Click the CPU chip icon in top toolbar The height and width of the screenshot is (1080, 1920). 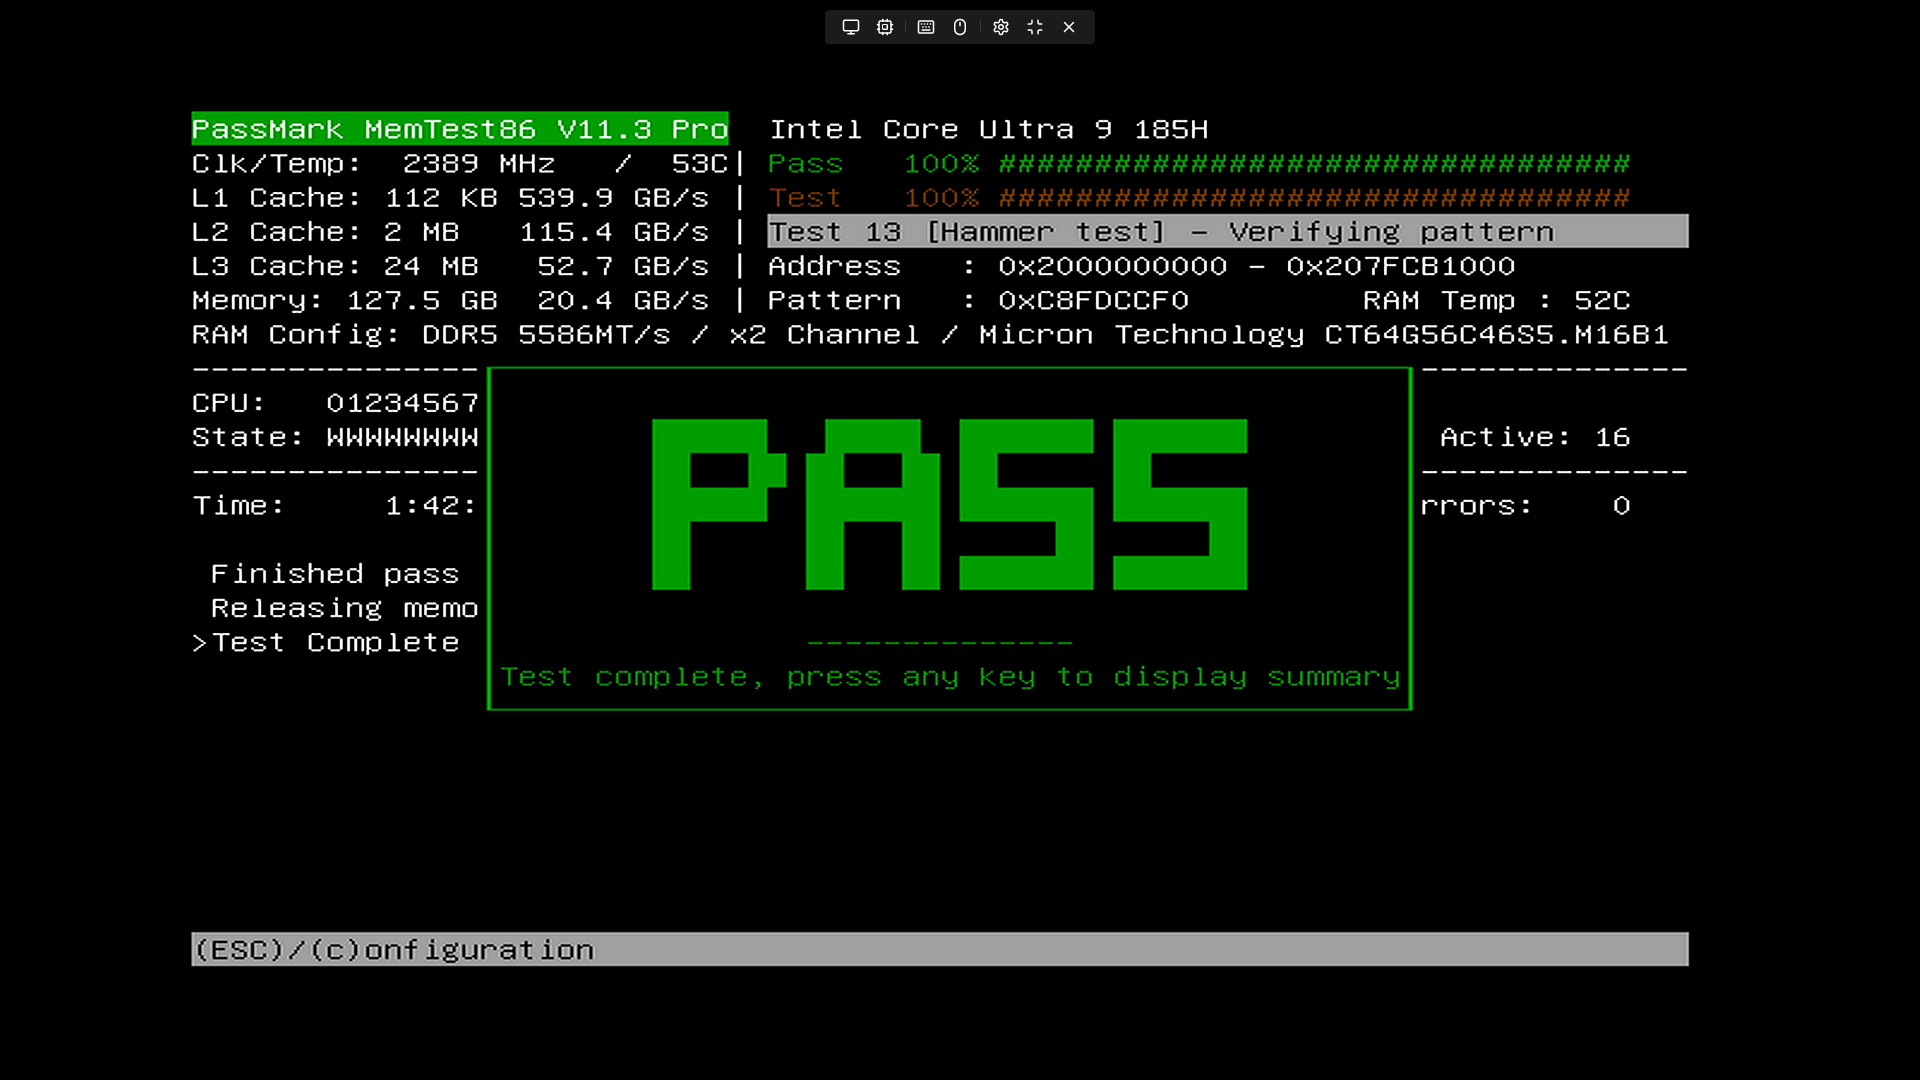[885, 27]
